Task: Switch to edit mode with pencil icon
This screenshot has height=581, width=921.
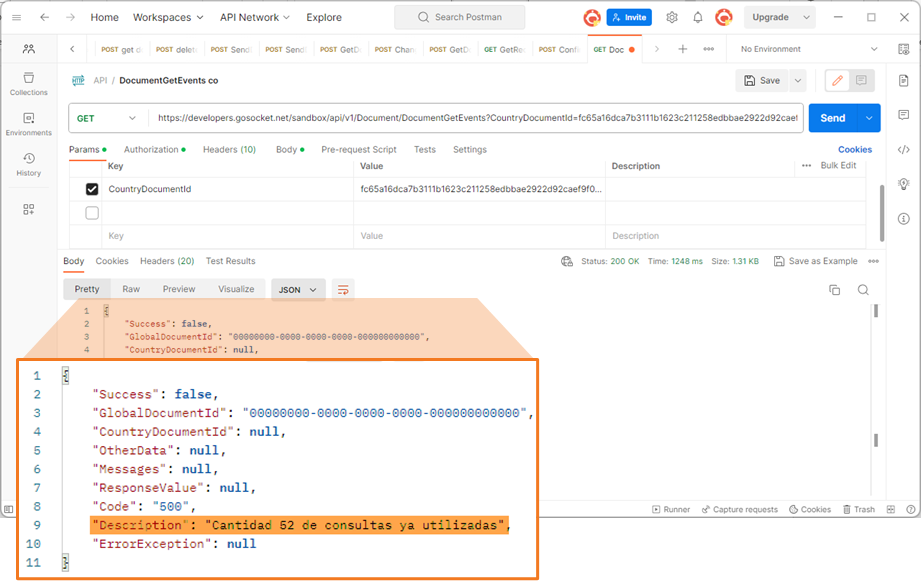Action: [838, 80]
